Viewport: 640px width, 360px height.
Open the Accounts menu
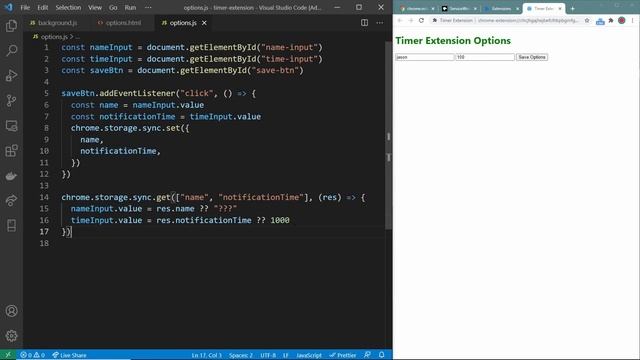(x=11, y=311)
